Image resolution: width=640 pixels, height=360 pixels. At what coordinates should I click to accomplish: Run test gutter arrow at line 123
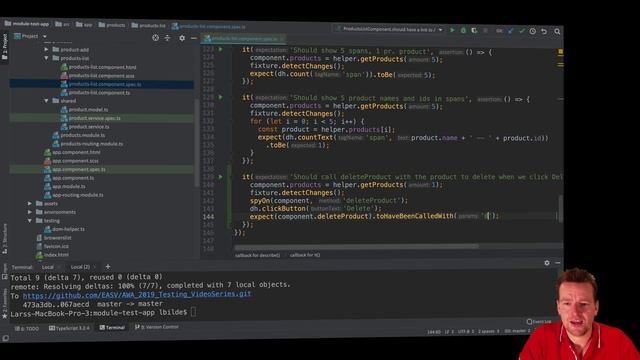220,49
